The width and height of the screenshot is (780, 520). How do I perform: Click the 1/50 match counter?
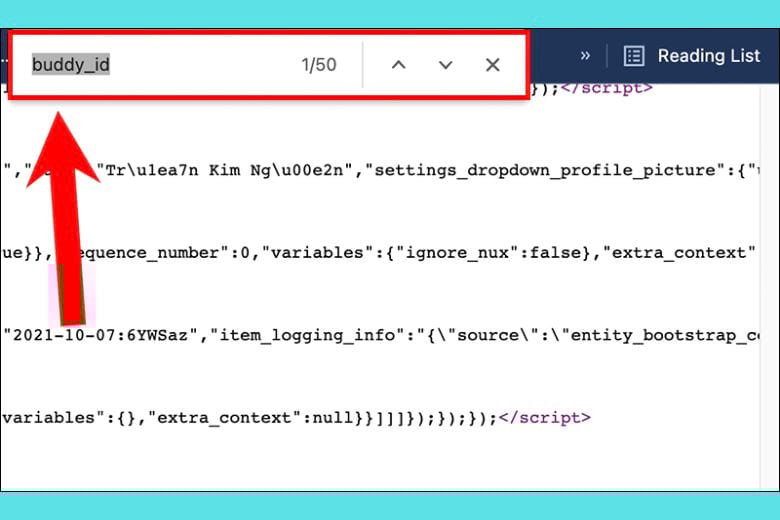[x=319, y=65]
